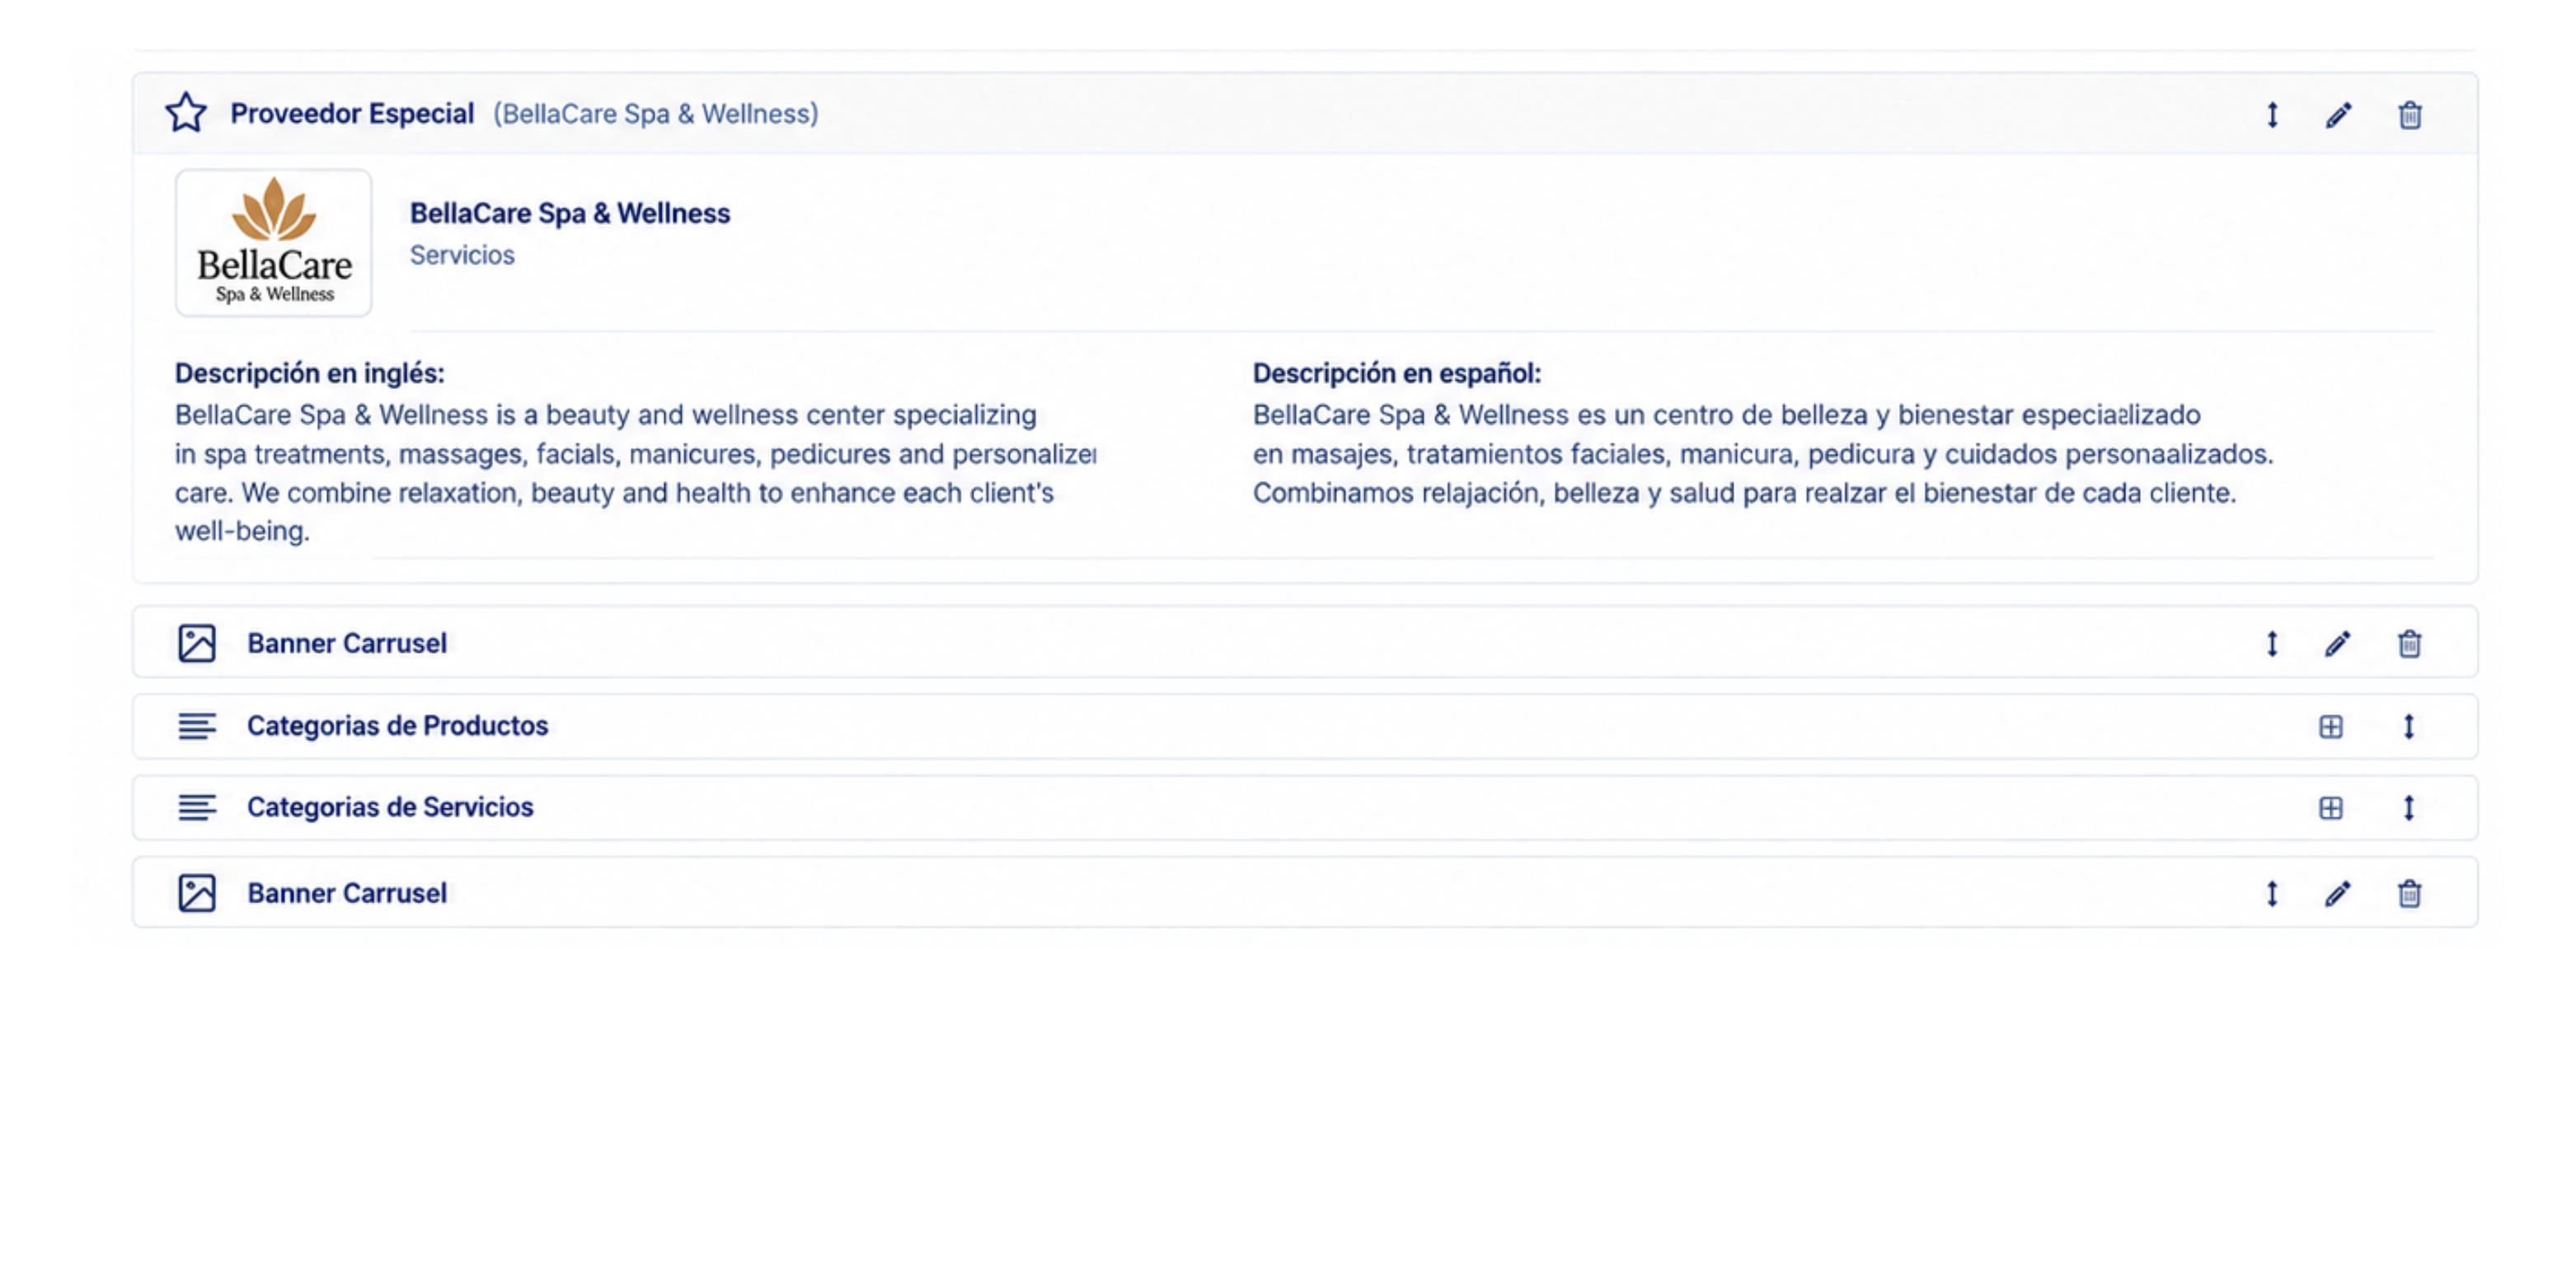Reorder the Categorias de Productos row
The width and height of the screenshot is (2576, 1288).
point(2409,727)
